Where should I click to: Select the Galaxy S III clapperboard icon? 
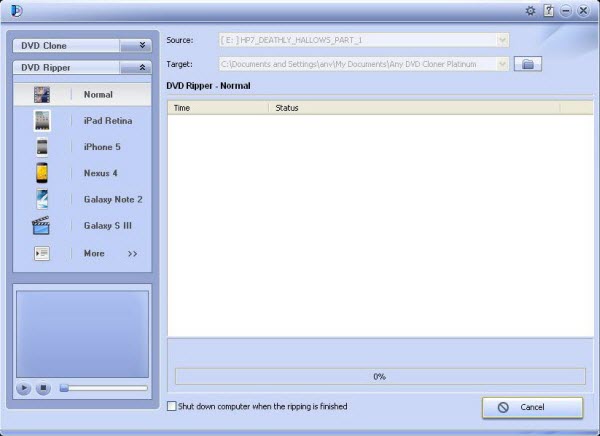pyautogui.click(x=41, y=225)
